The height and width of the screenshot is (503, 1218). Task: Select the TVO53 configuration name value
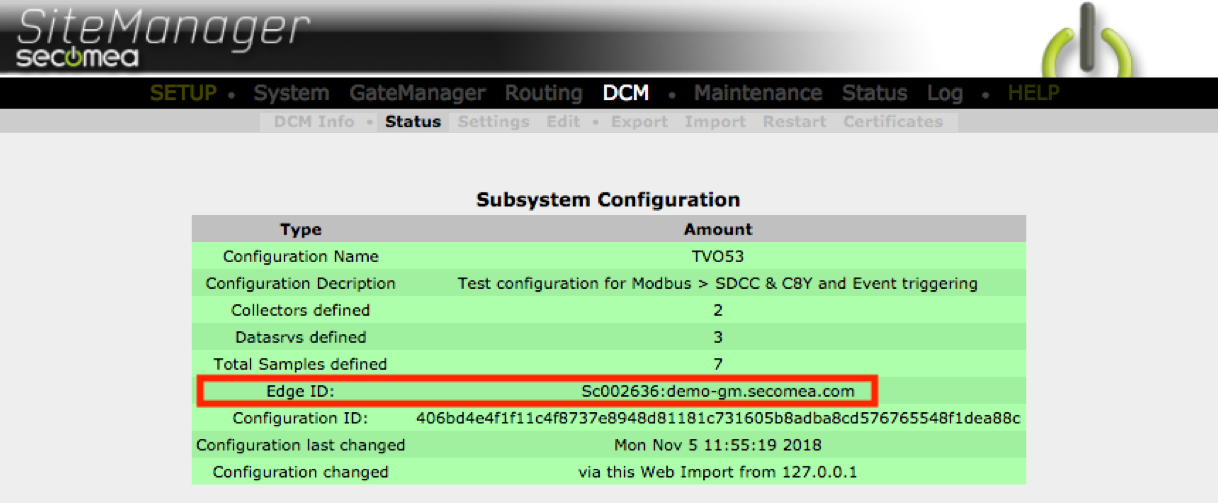point(718,256)
